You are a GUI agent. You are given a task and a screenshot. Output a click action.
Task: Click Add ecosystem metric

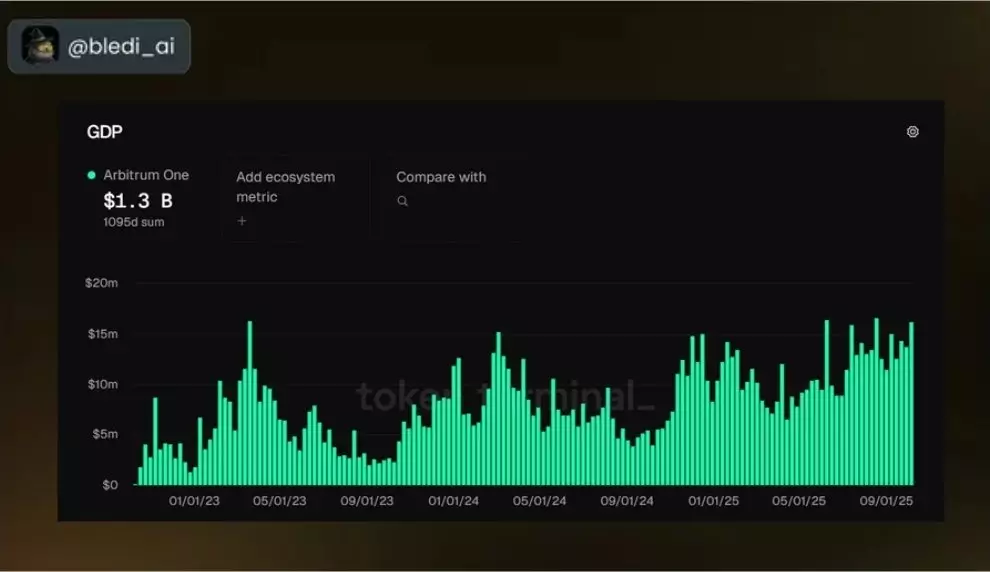tap(285, 187)
